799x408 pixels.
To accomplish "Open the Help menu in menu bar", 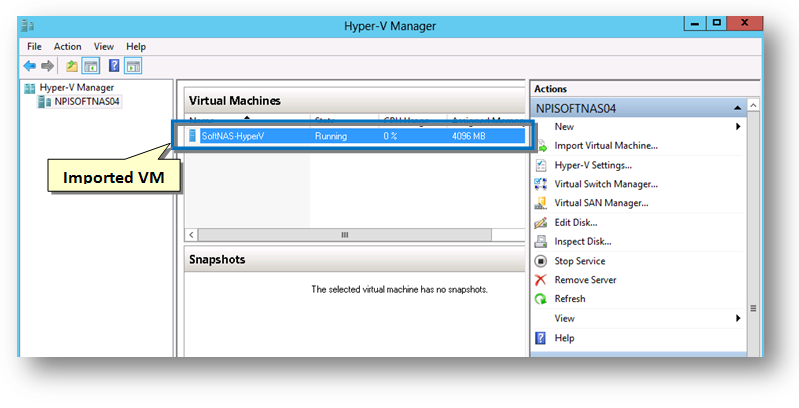I will [x=136, y=46].
